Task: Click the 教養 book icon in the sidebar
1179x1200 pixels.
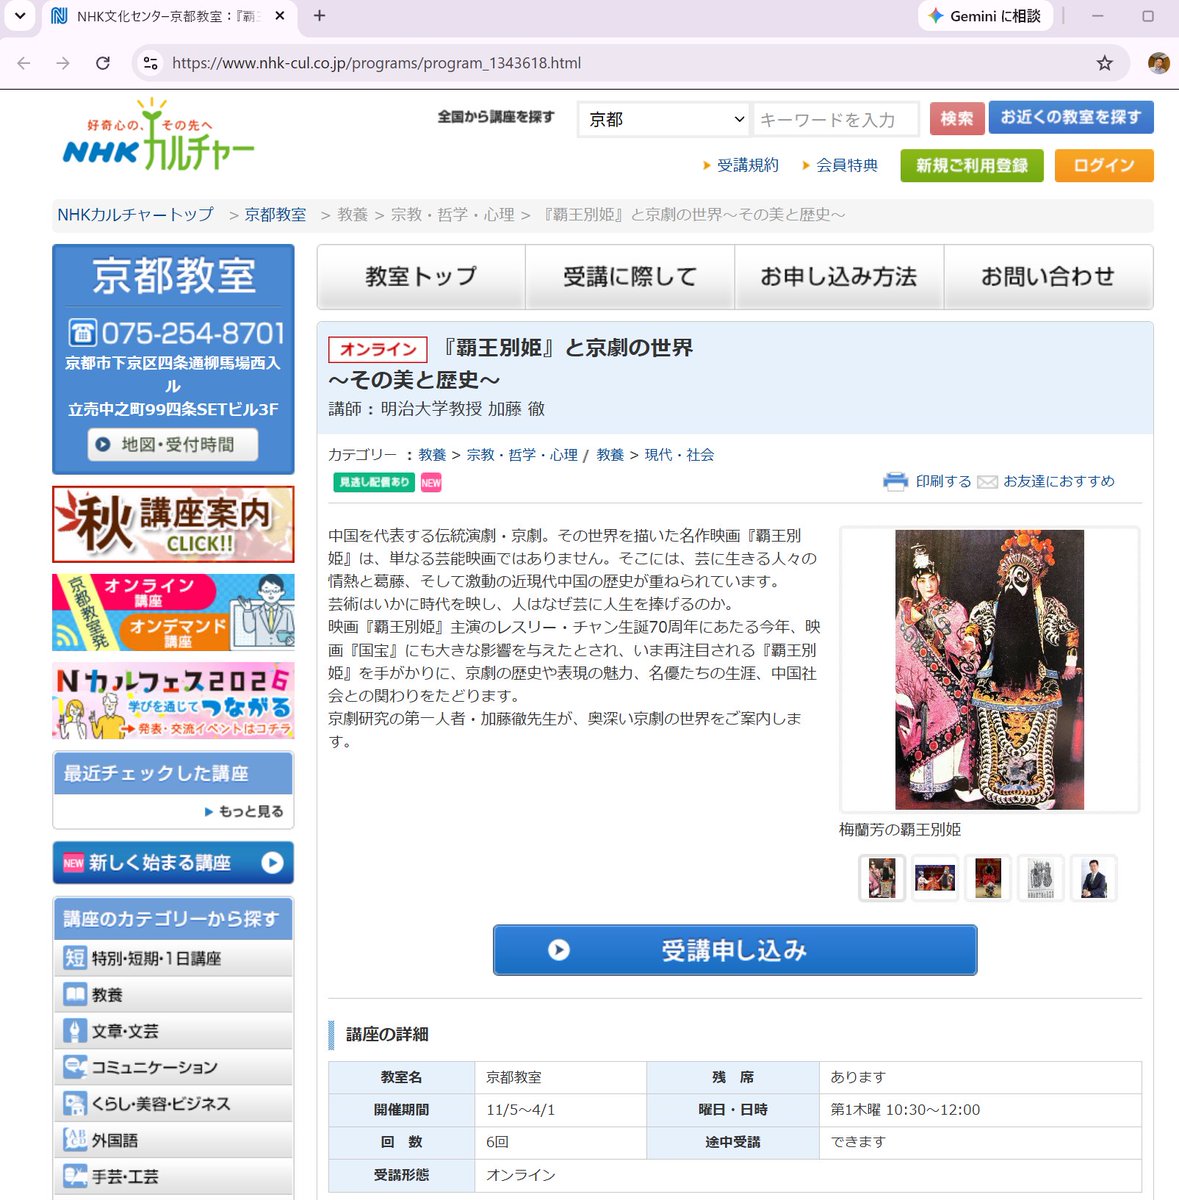Action: pyautogui.click(x=75, y=995)
